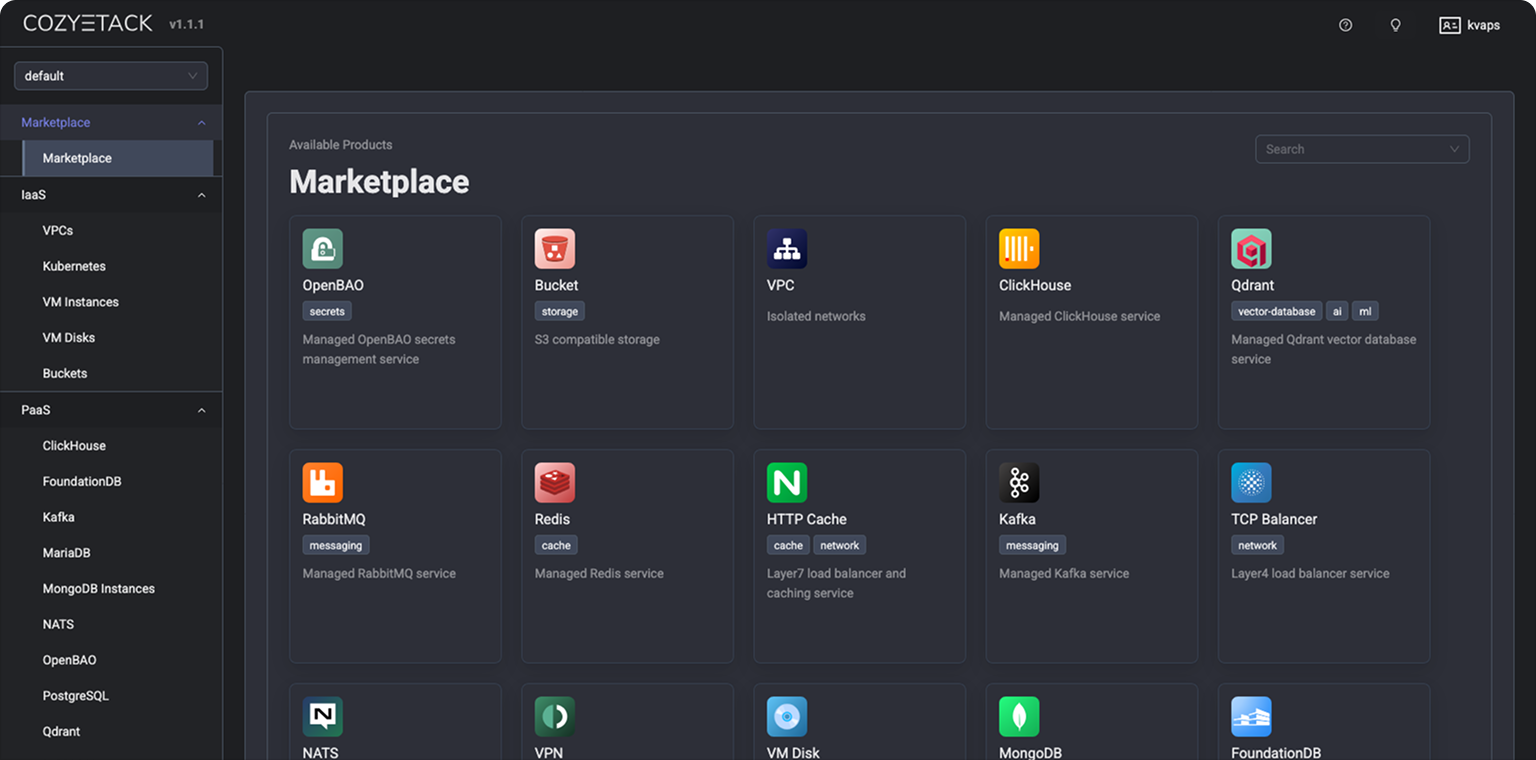Click messaging tag on RabbitMQ card
The height and width of the screenshot is (760, 1536).
(336, 545)
